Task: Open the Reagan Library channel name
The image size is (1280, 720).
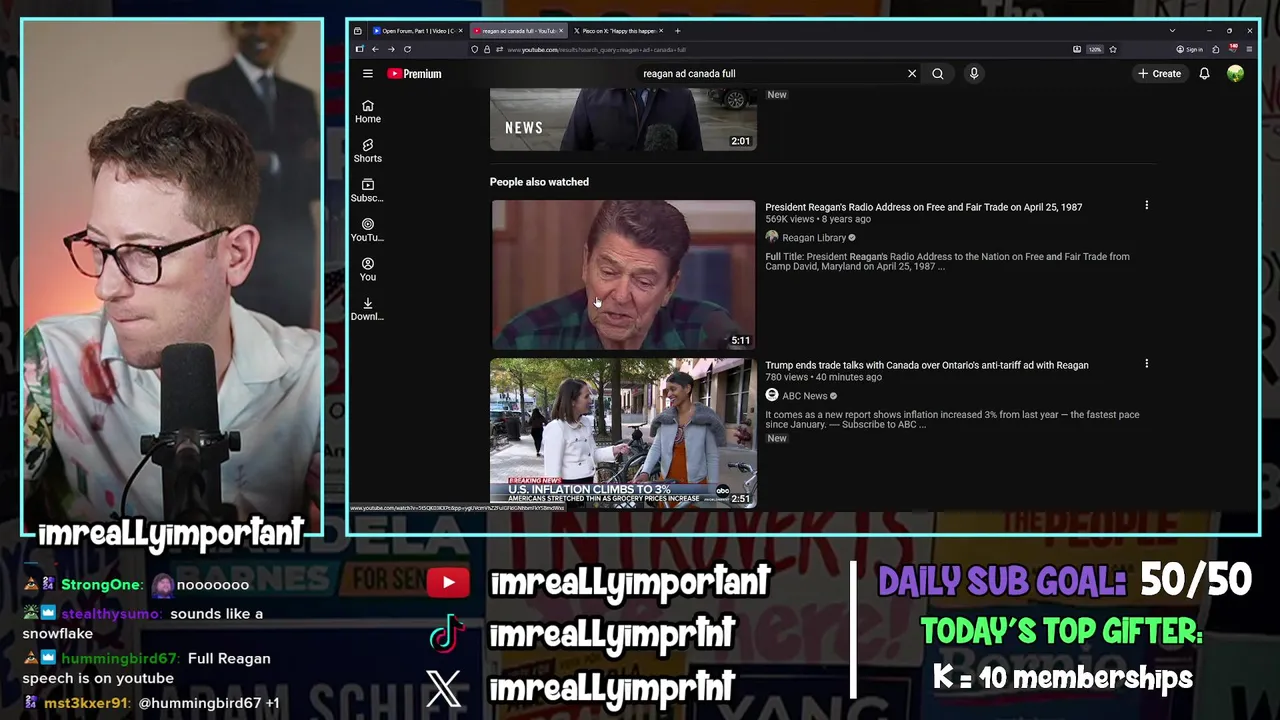Action: 814,238
